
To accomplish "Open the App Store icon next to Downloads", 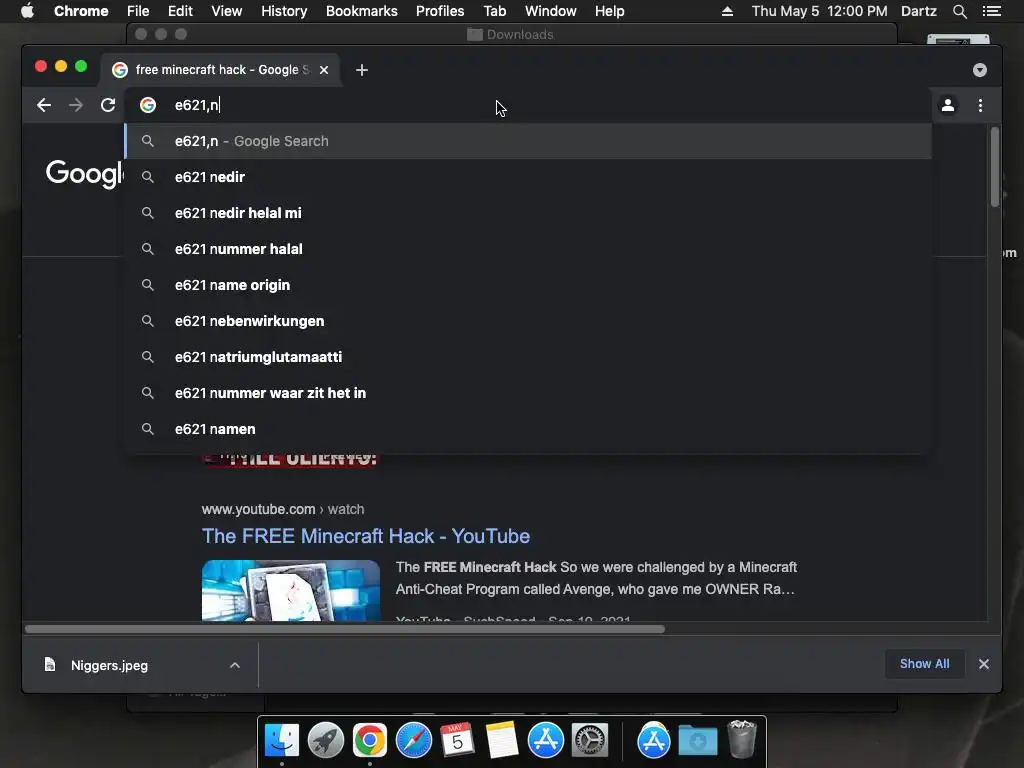I will 654,741.
